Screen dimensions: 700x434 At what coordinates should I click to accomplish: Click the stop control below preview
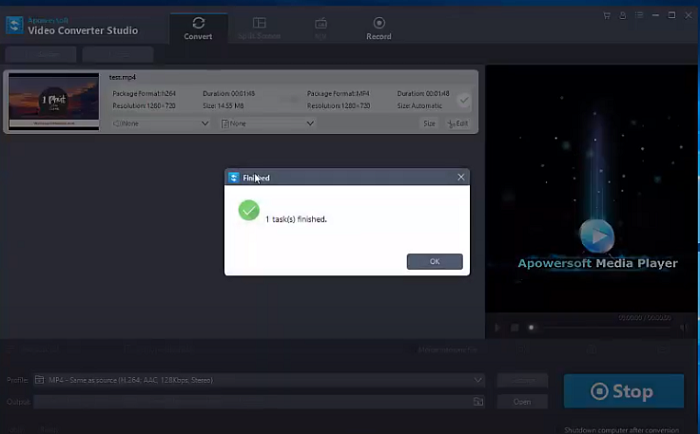pos(514,328)
